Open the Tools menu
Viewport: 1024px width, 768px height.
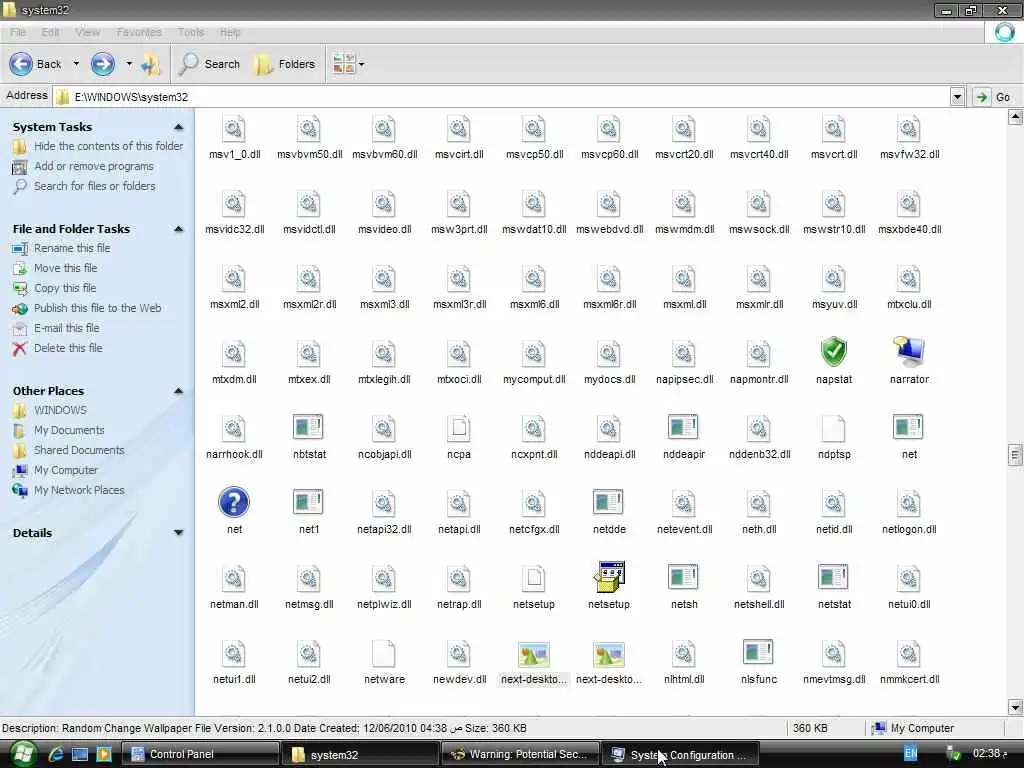tap(191, 32)
